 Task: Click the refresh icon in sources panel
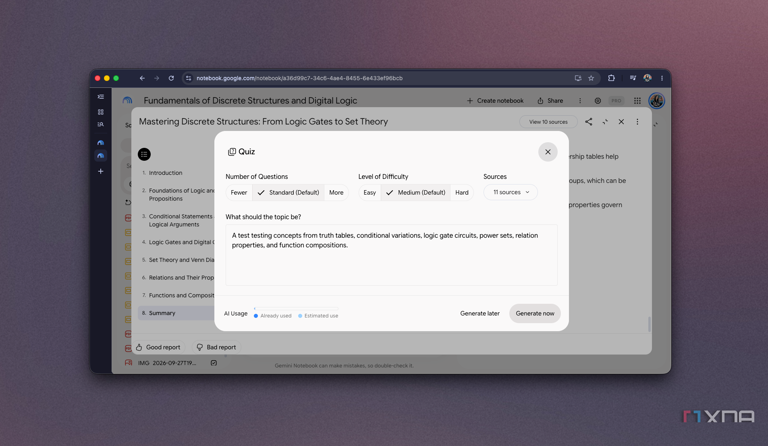tap(128, 202)
